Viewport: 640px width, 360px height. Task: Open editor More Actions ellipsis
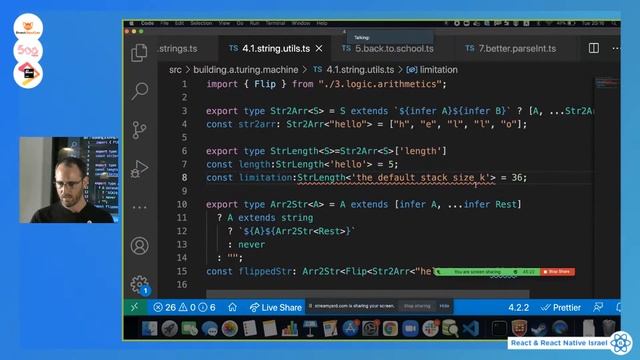tap(616, 49)
